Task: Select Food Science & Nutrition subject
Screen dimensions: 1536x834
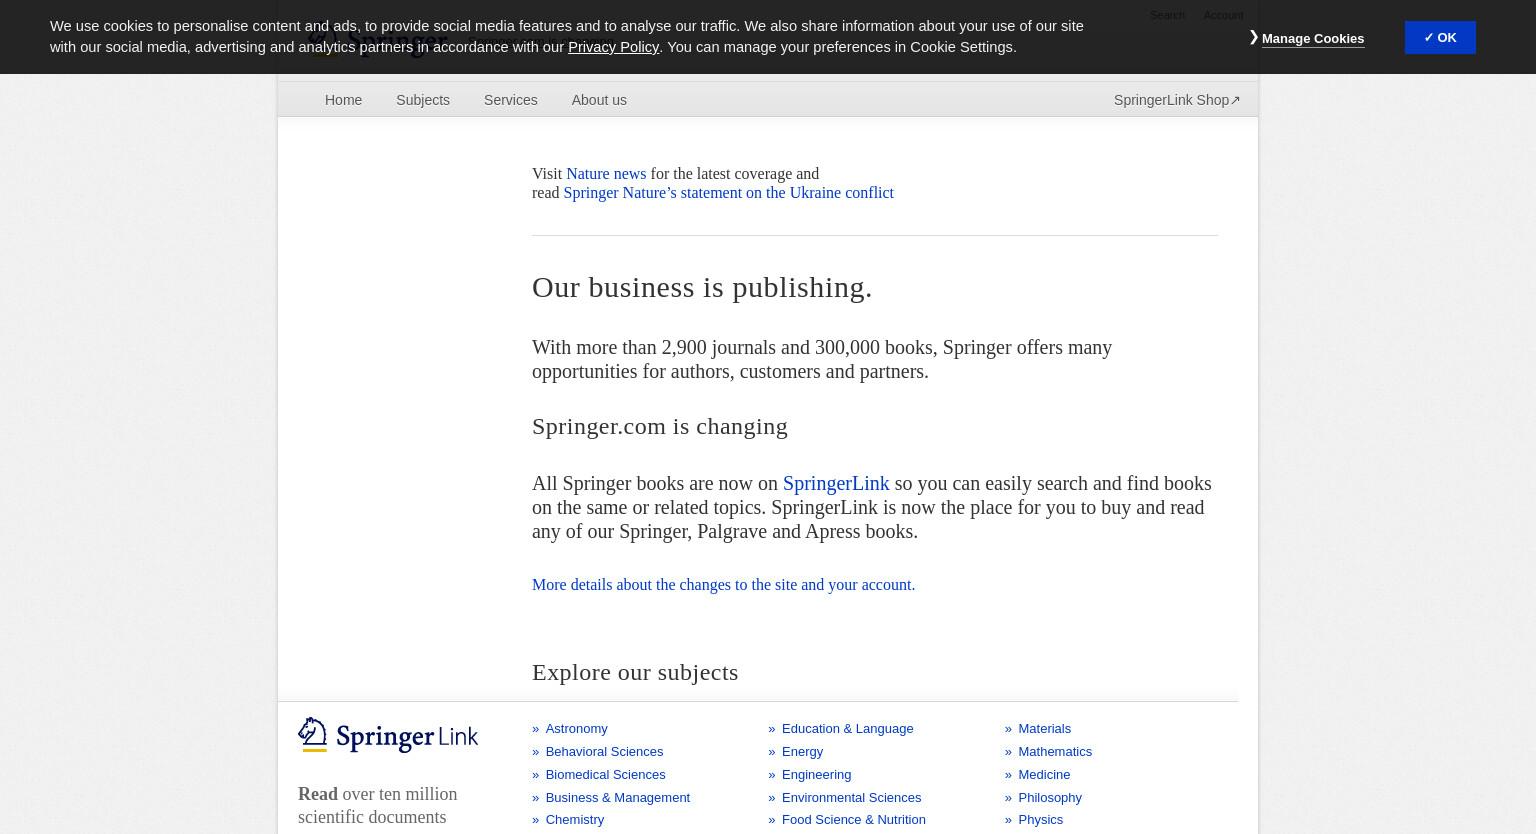Action: click(x=853, y=819)
